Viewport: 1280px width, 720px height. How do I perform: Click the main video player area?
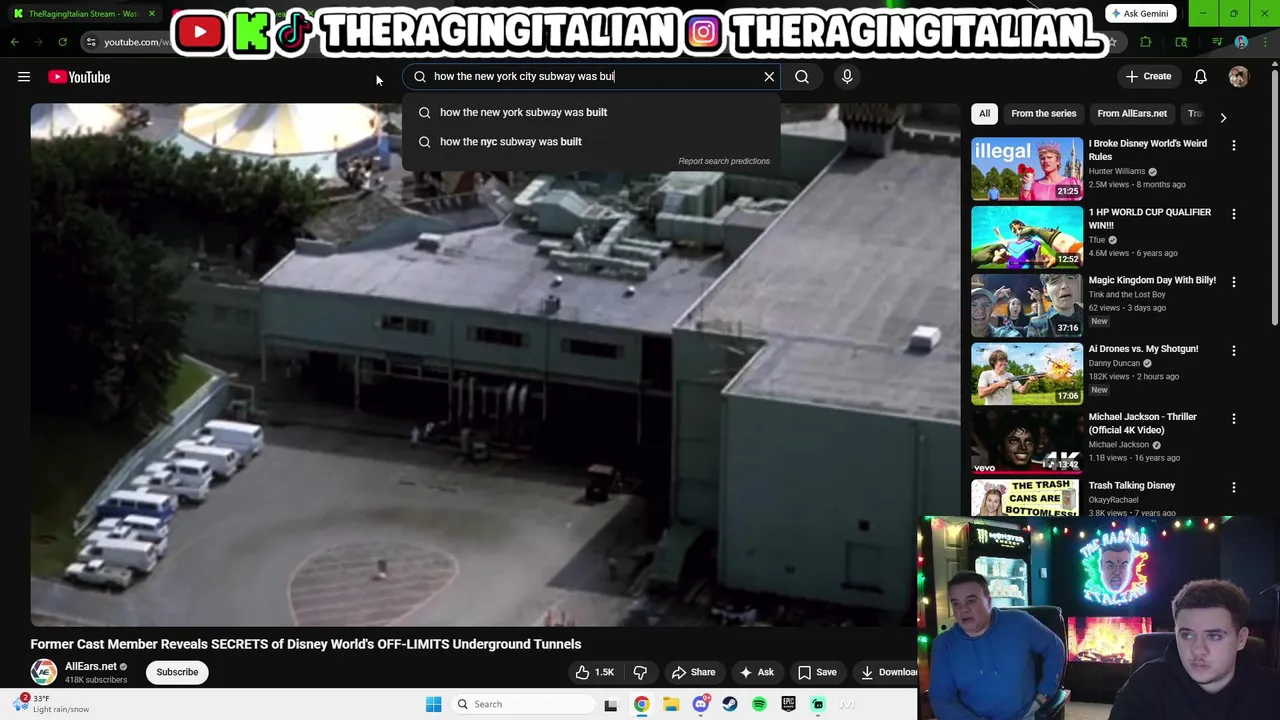(x=495, y=364)
